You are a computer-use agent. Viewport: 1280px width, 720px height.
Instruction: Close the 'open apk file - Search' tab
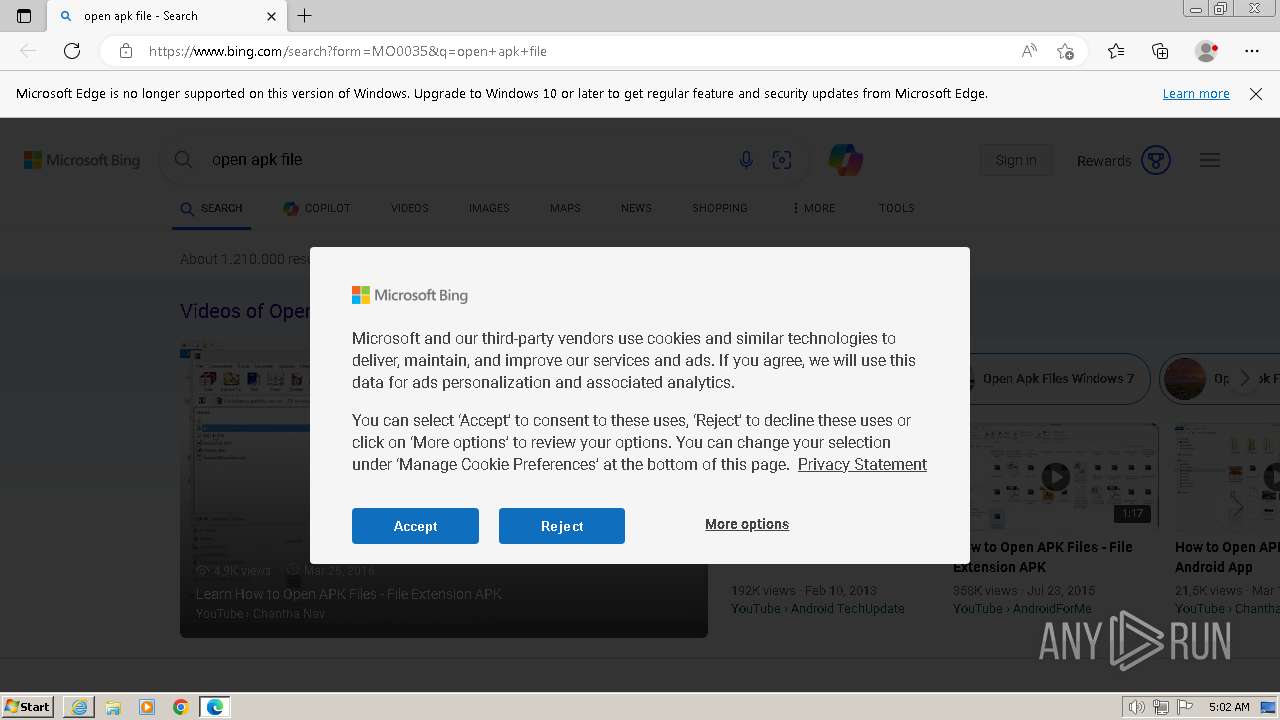271,16
